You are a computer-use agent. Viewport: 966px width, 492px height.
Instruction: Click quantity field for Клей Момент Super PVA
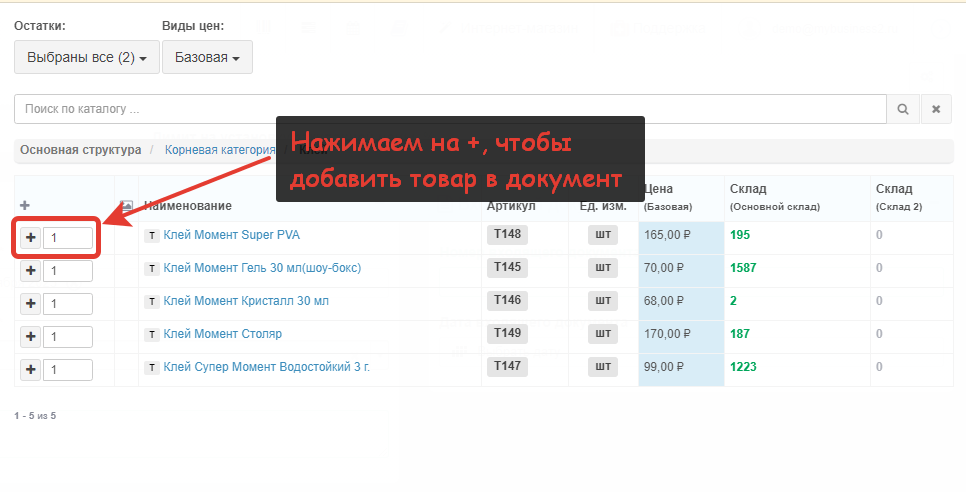68,238
